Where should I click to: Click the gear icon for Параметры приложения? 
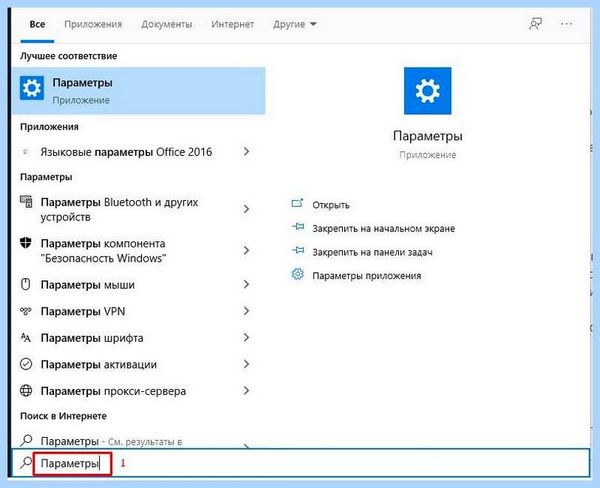[298, 274]
